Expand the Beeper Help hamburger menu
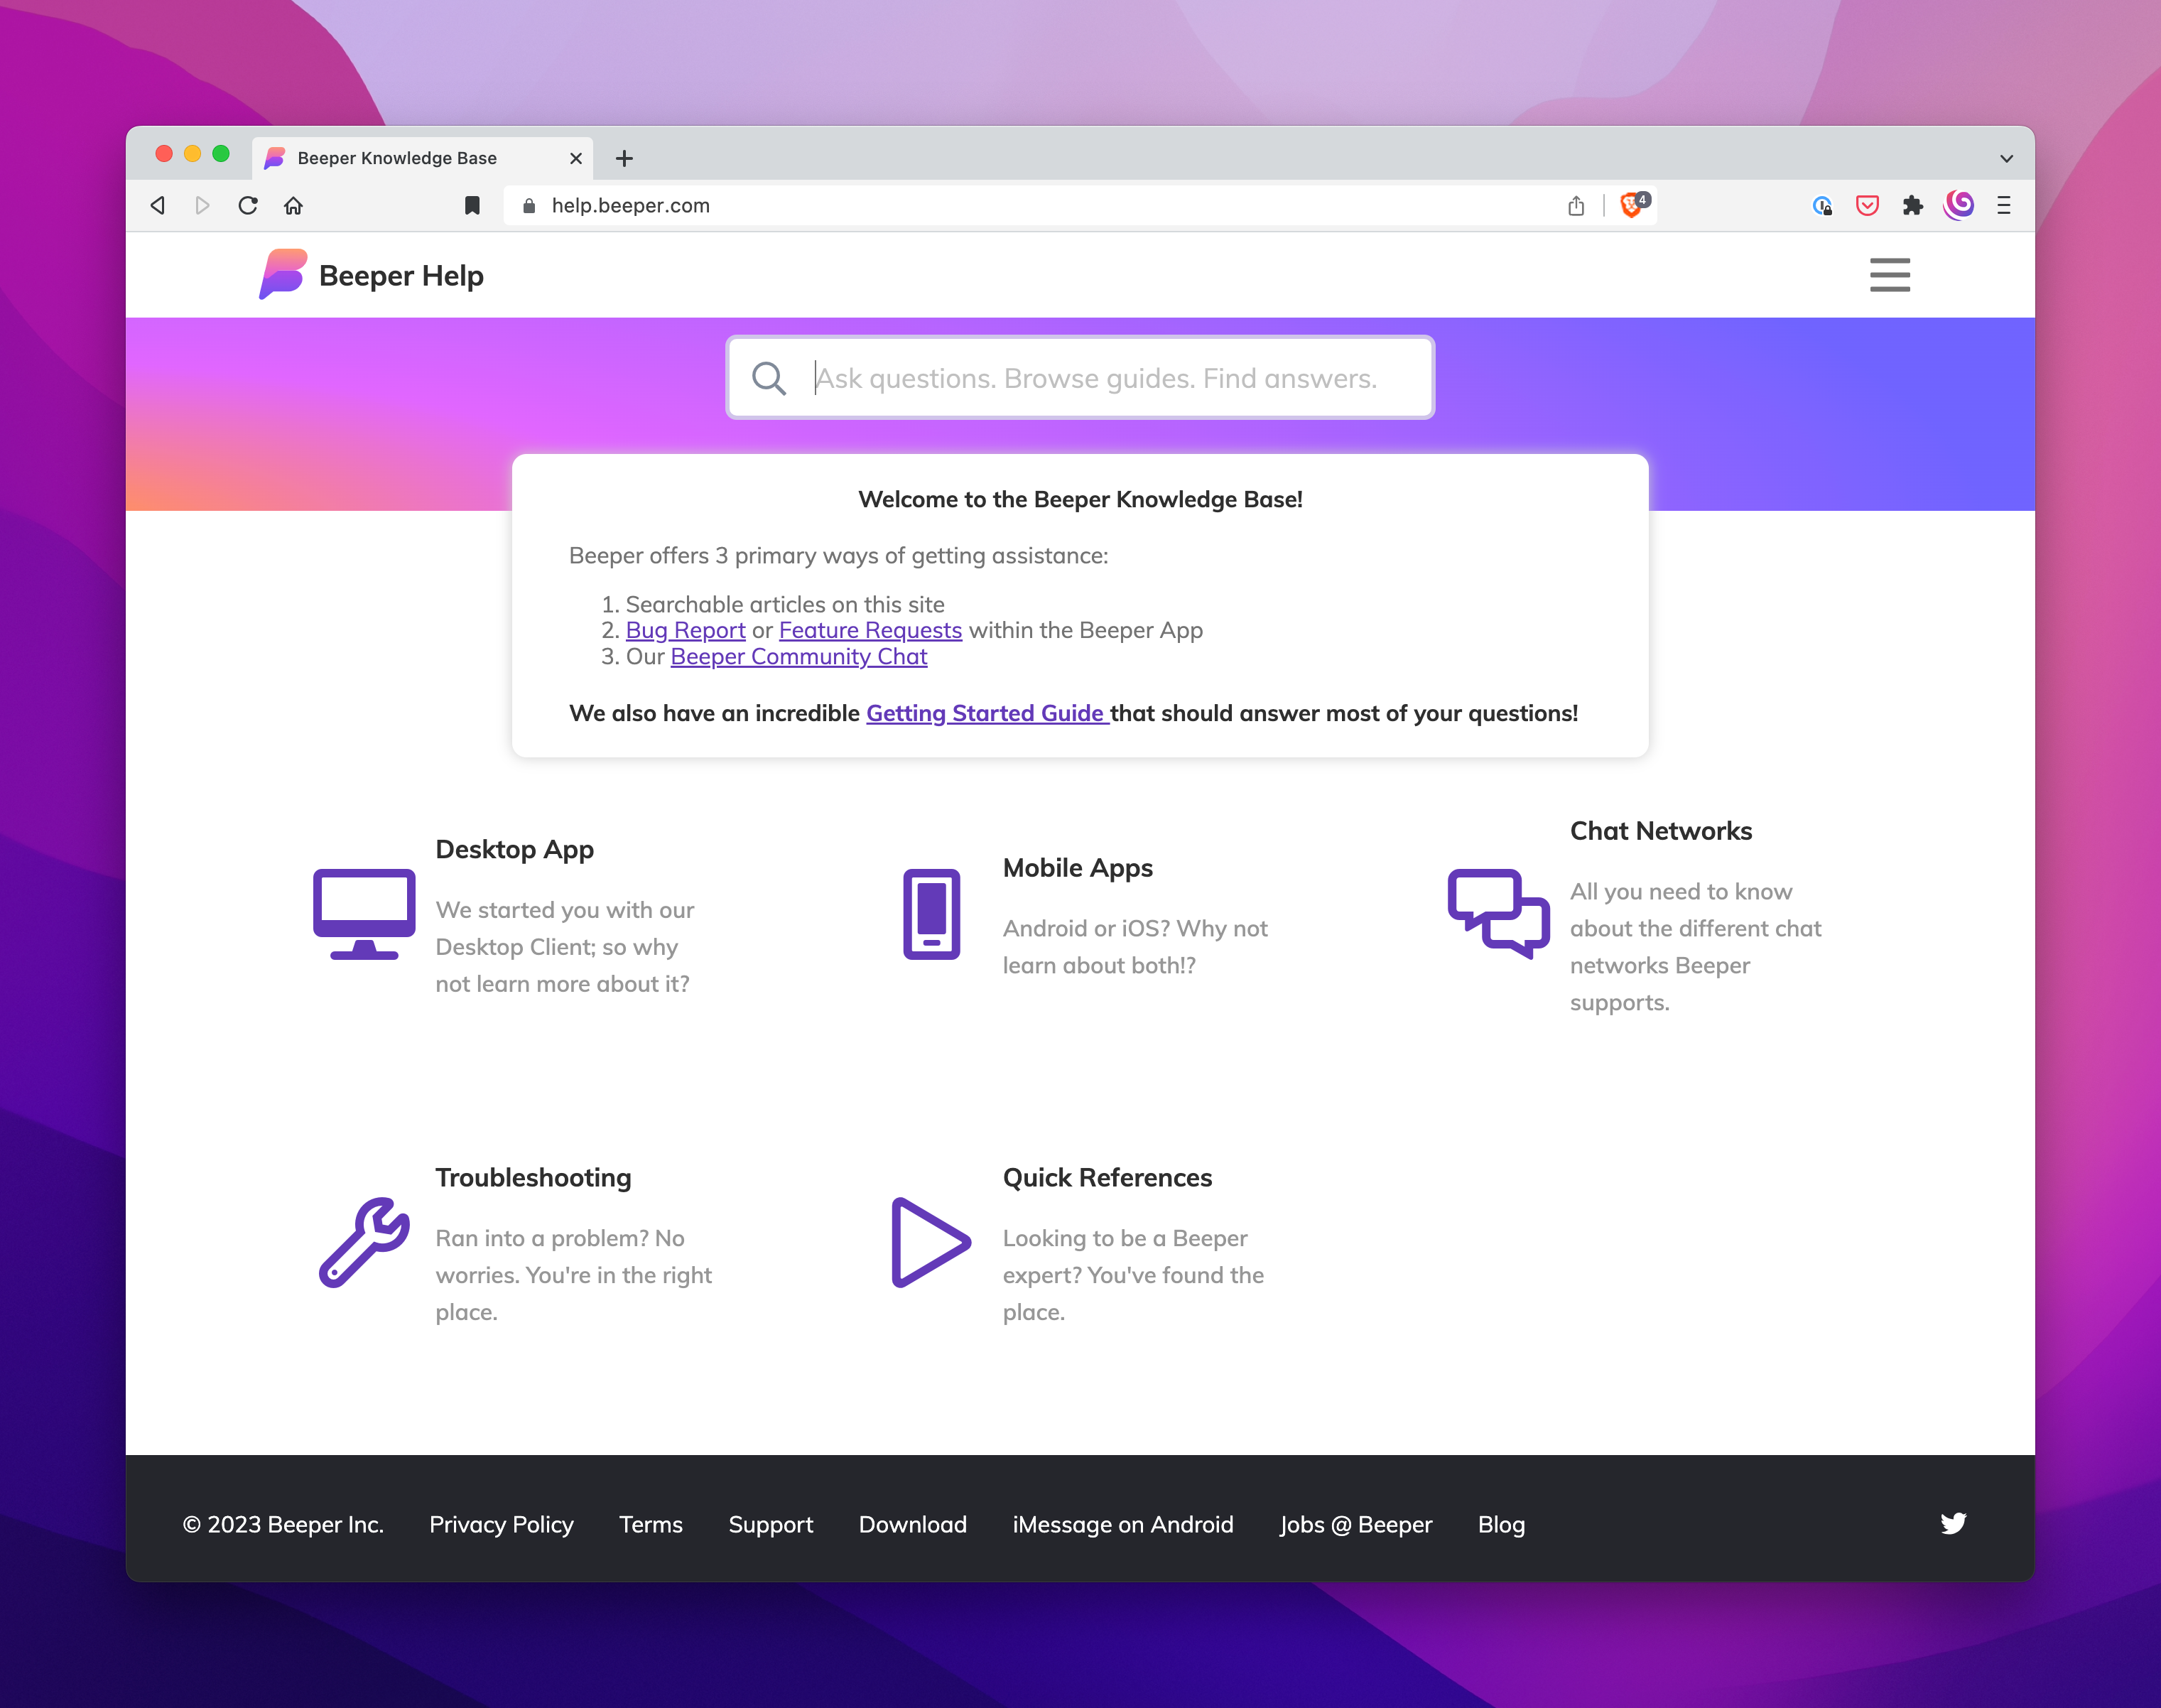Screen dimensions: 2161x1708 (x=1889, y=275)
